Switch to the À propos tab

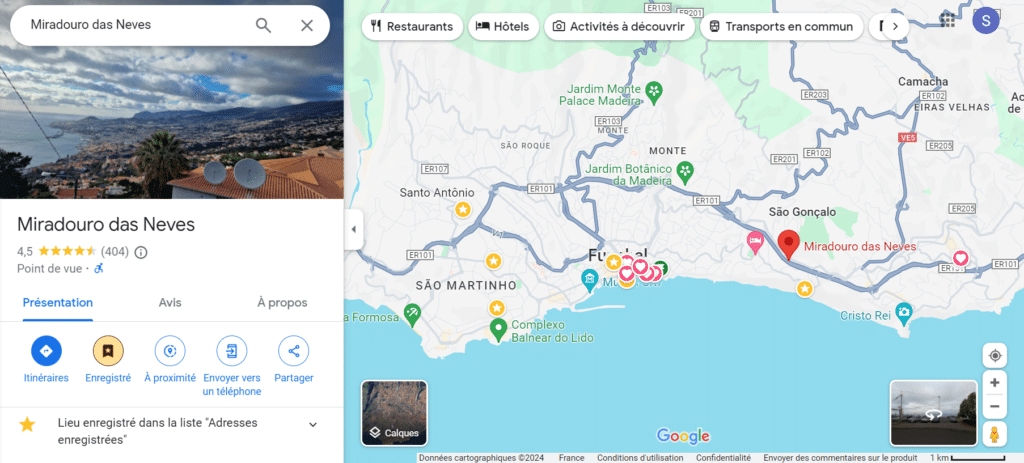click(x=282, y=302)
